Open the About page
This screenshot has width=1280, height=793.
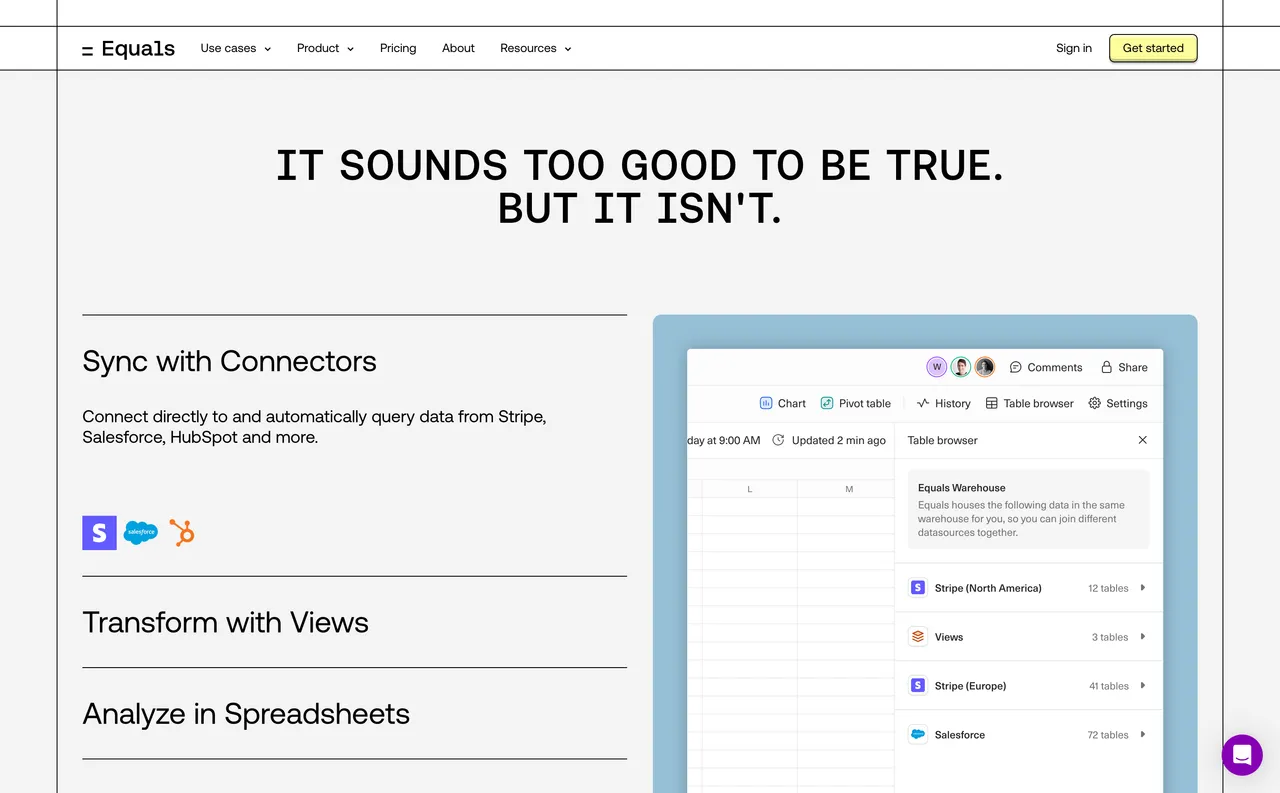click(x=458, y=48)
